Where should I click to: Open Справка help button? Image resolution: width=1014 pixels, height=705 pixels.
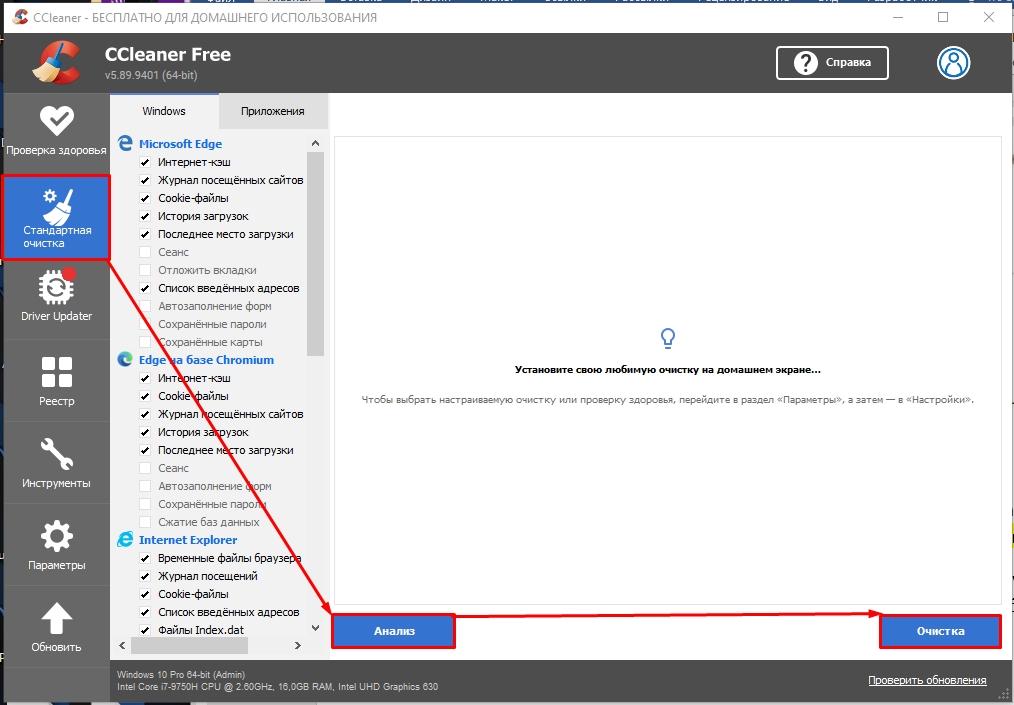(x=832, y=63)
